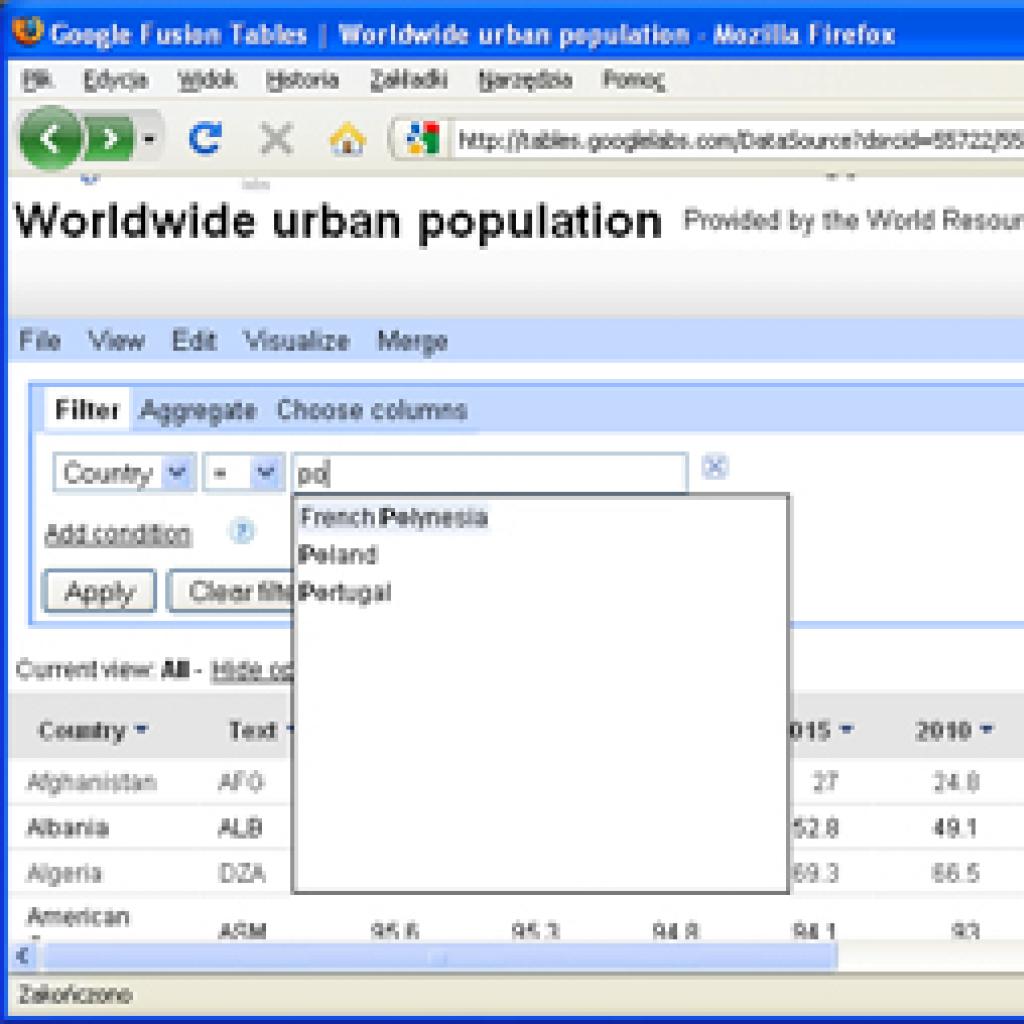Click the ALB code cell

click(x=240, y=827)
